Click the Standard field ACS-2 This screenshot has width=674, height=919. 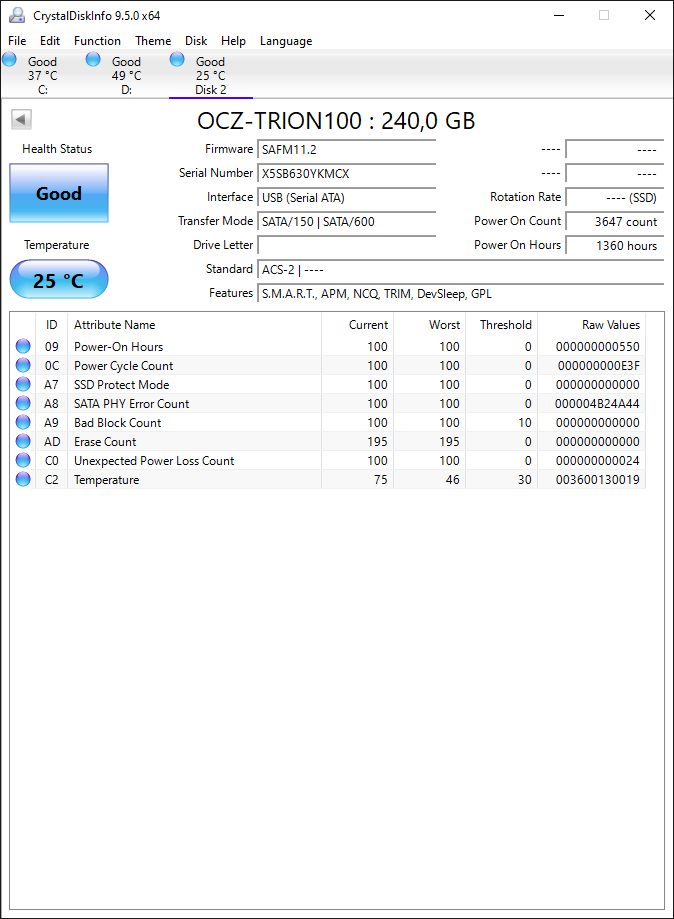point(460,270)
